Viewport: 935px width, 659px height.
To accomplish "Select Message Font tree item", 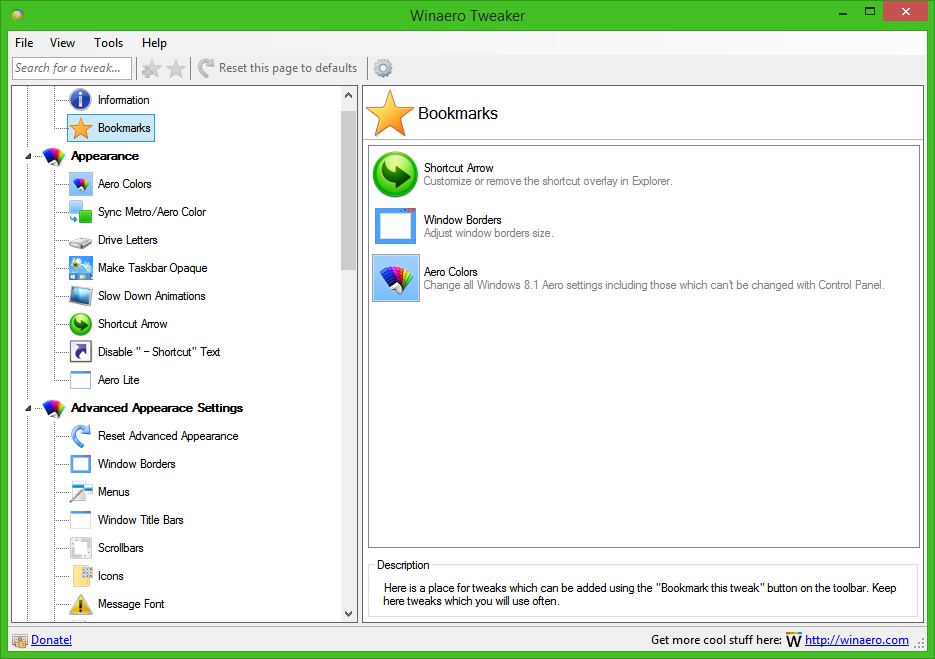I will pyautogui.click(x=131, y=605).
